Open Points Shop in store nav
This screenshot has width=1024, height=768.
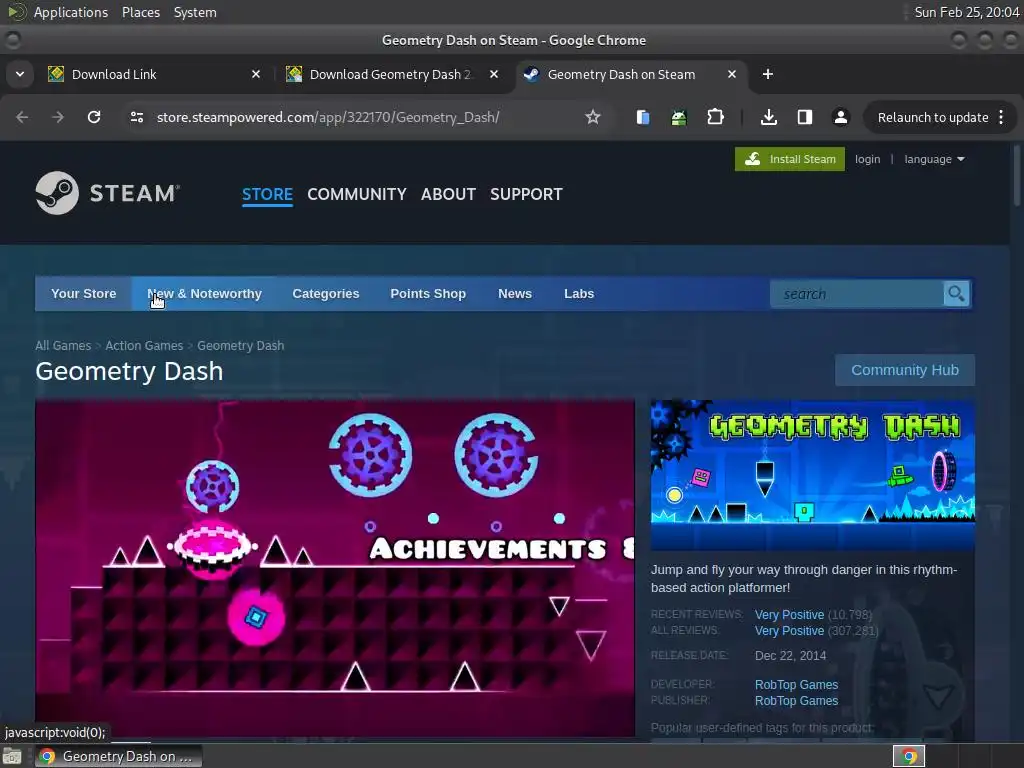click(428, 294)
